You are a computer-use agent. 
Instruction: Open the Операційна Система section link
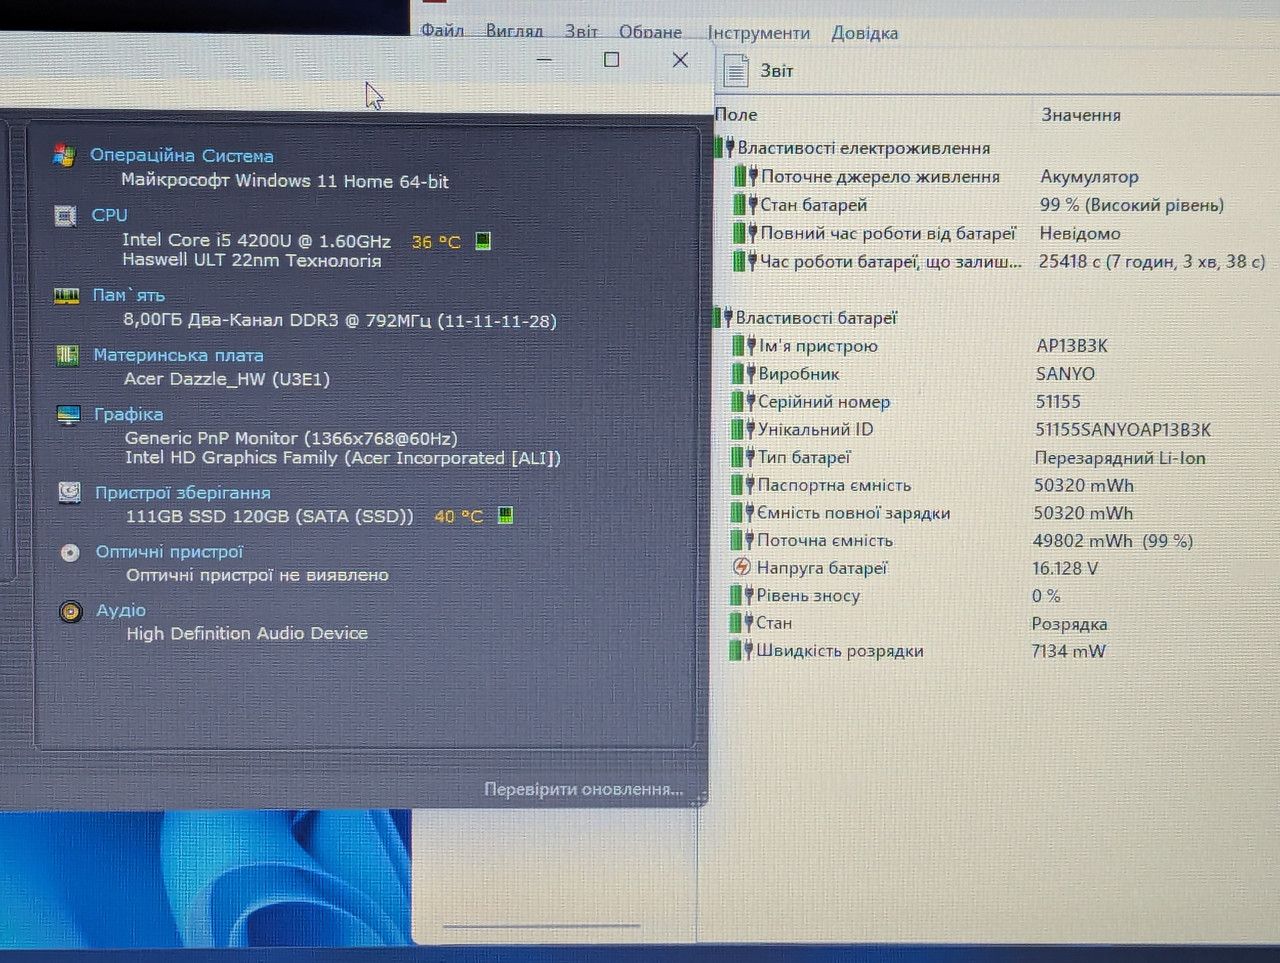click(182, 155)
